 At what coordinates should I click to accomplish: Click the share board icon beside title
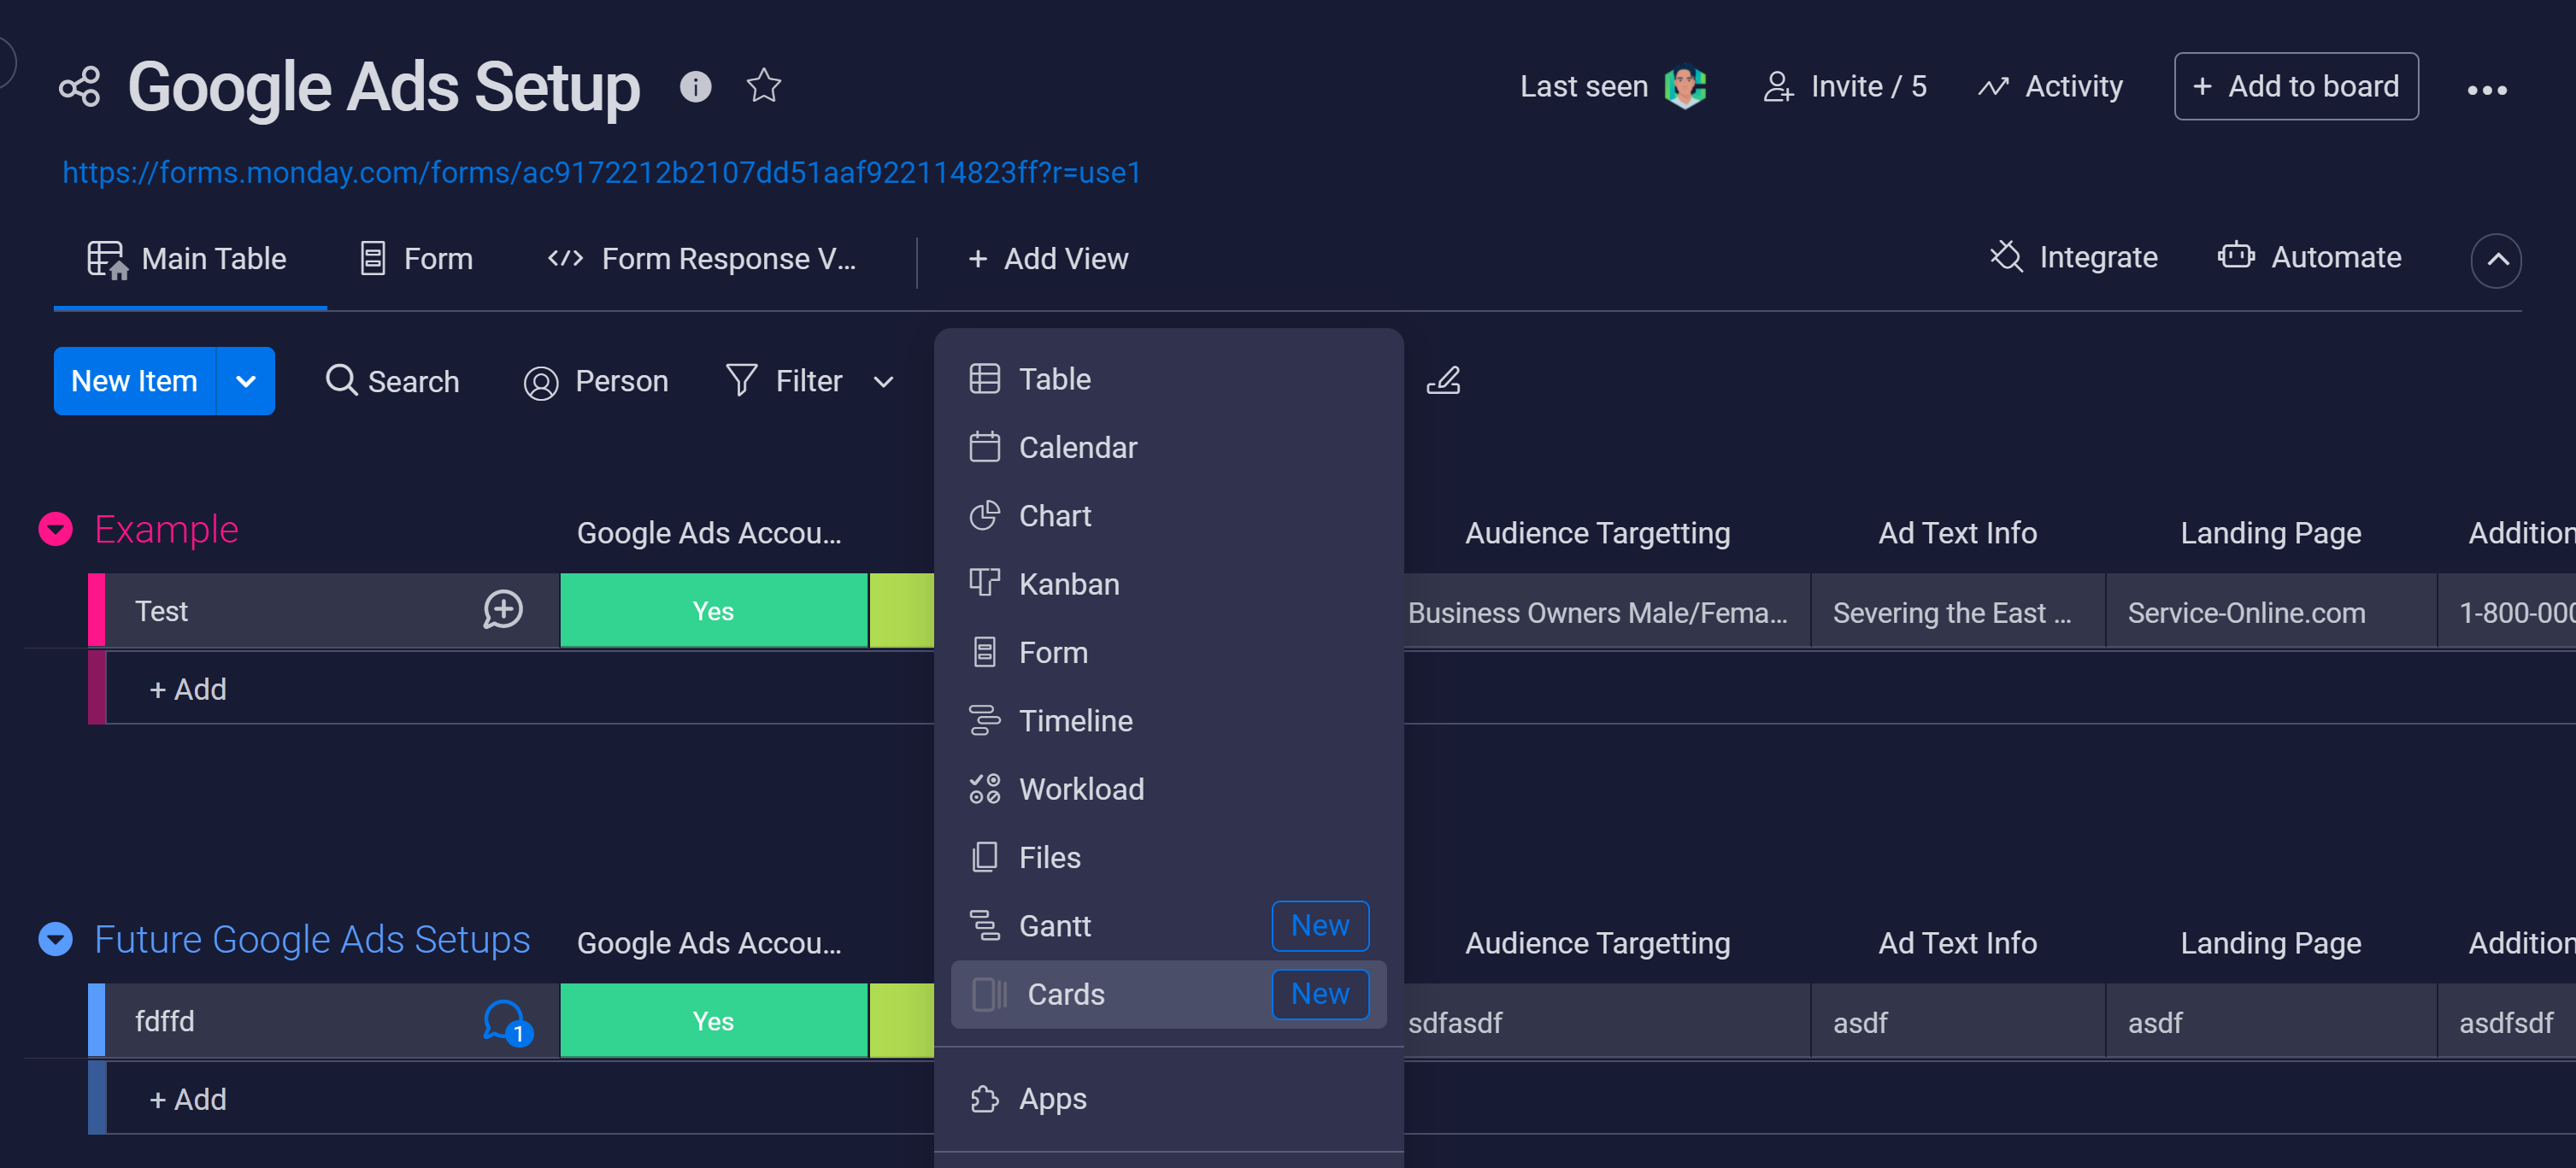click(x=79, y=87)
